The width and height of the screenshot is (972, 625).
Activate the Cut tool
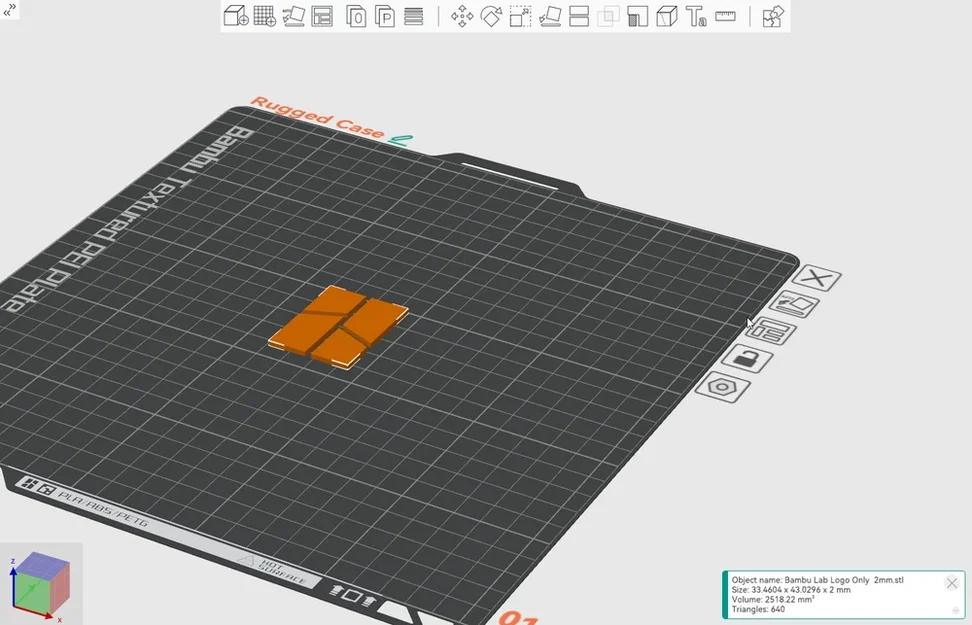coord(579,16)
